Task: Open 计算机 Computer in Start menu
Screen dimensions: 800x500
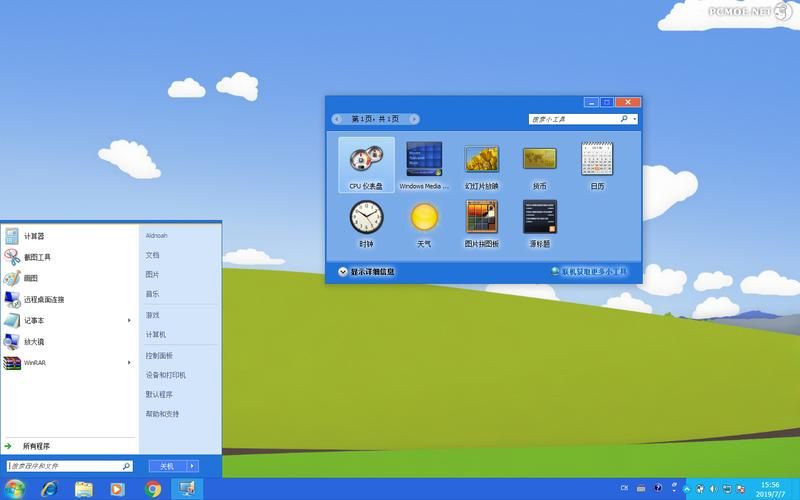Action: [156, 335]
